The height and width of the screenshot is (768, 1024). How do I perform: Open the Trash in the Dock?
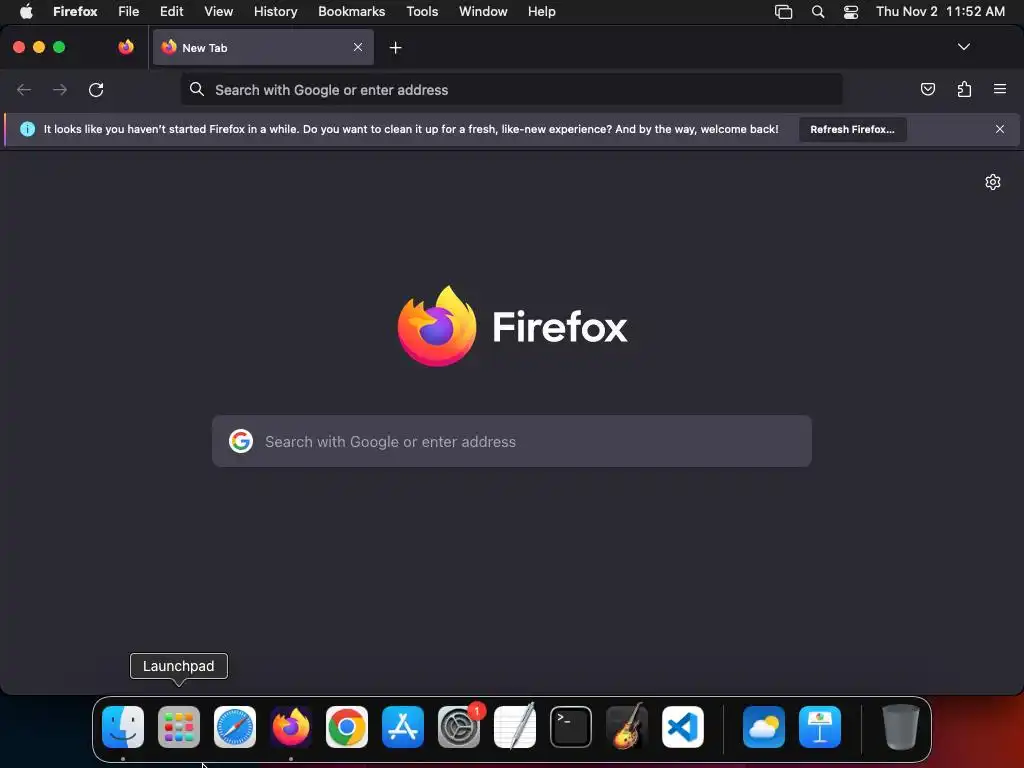pos(901,726)
